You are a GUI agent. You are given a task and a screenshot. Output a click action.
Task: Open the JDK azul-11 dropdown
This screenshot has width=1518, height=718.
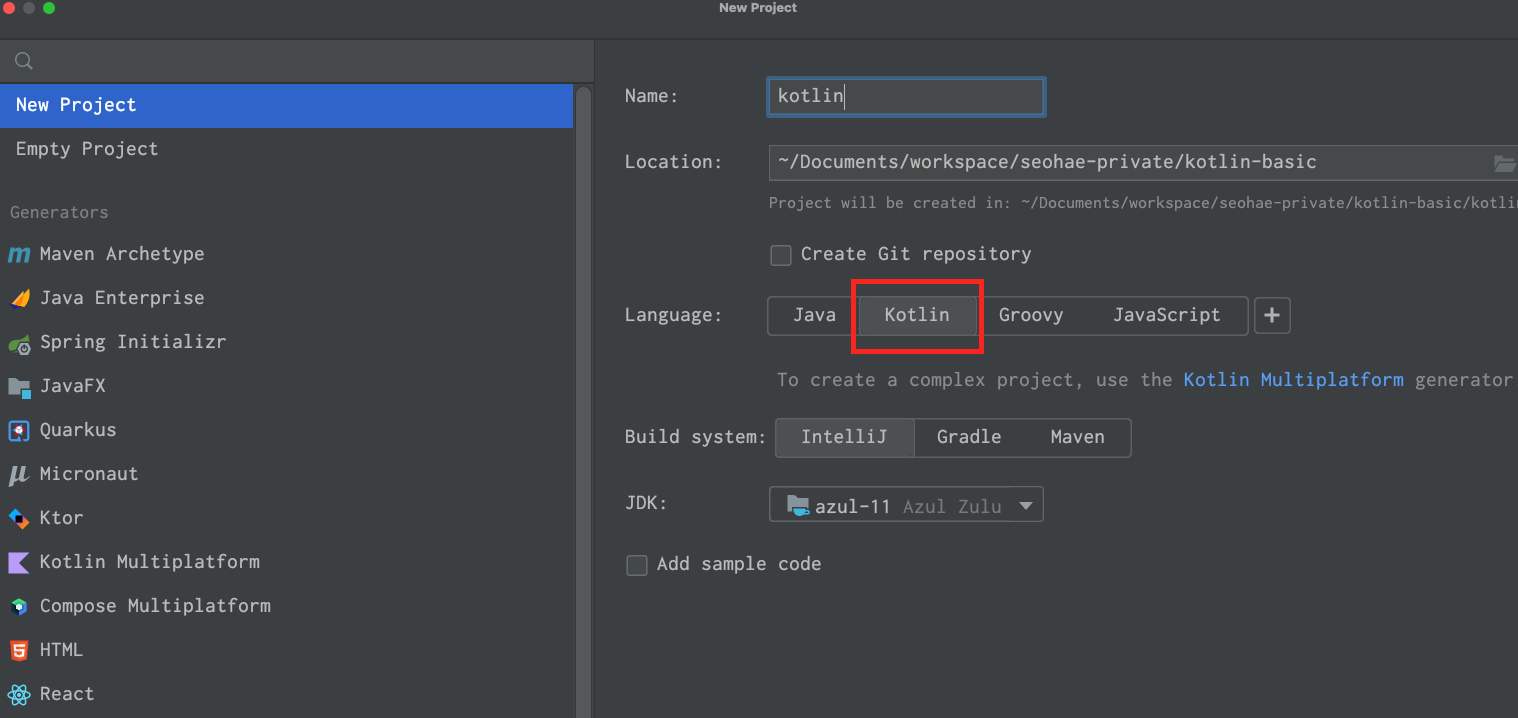906,505
